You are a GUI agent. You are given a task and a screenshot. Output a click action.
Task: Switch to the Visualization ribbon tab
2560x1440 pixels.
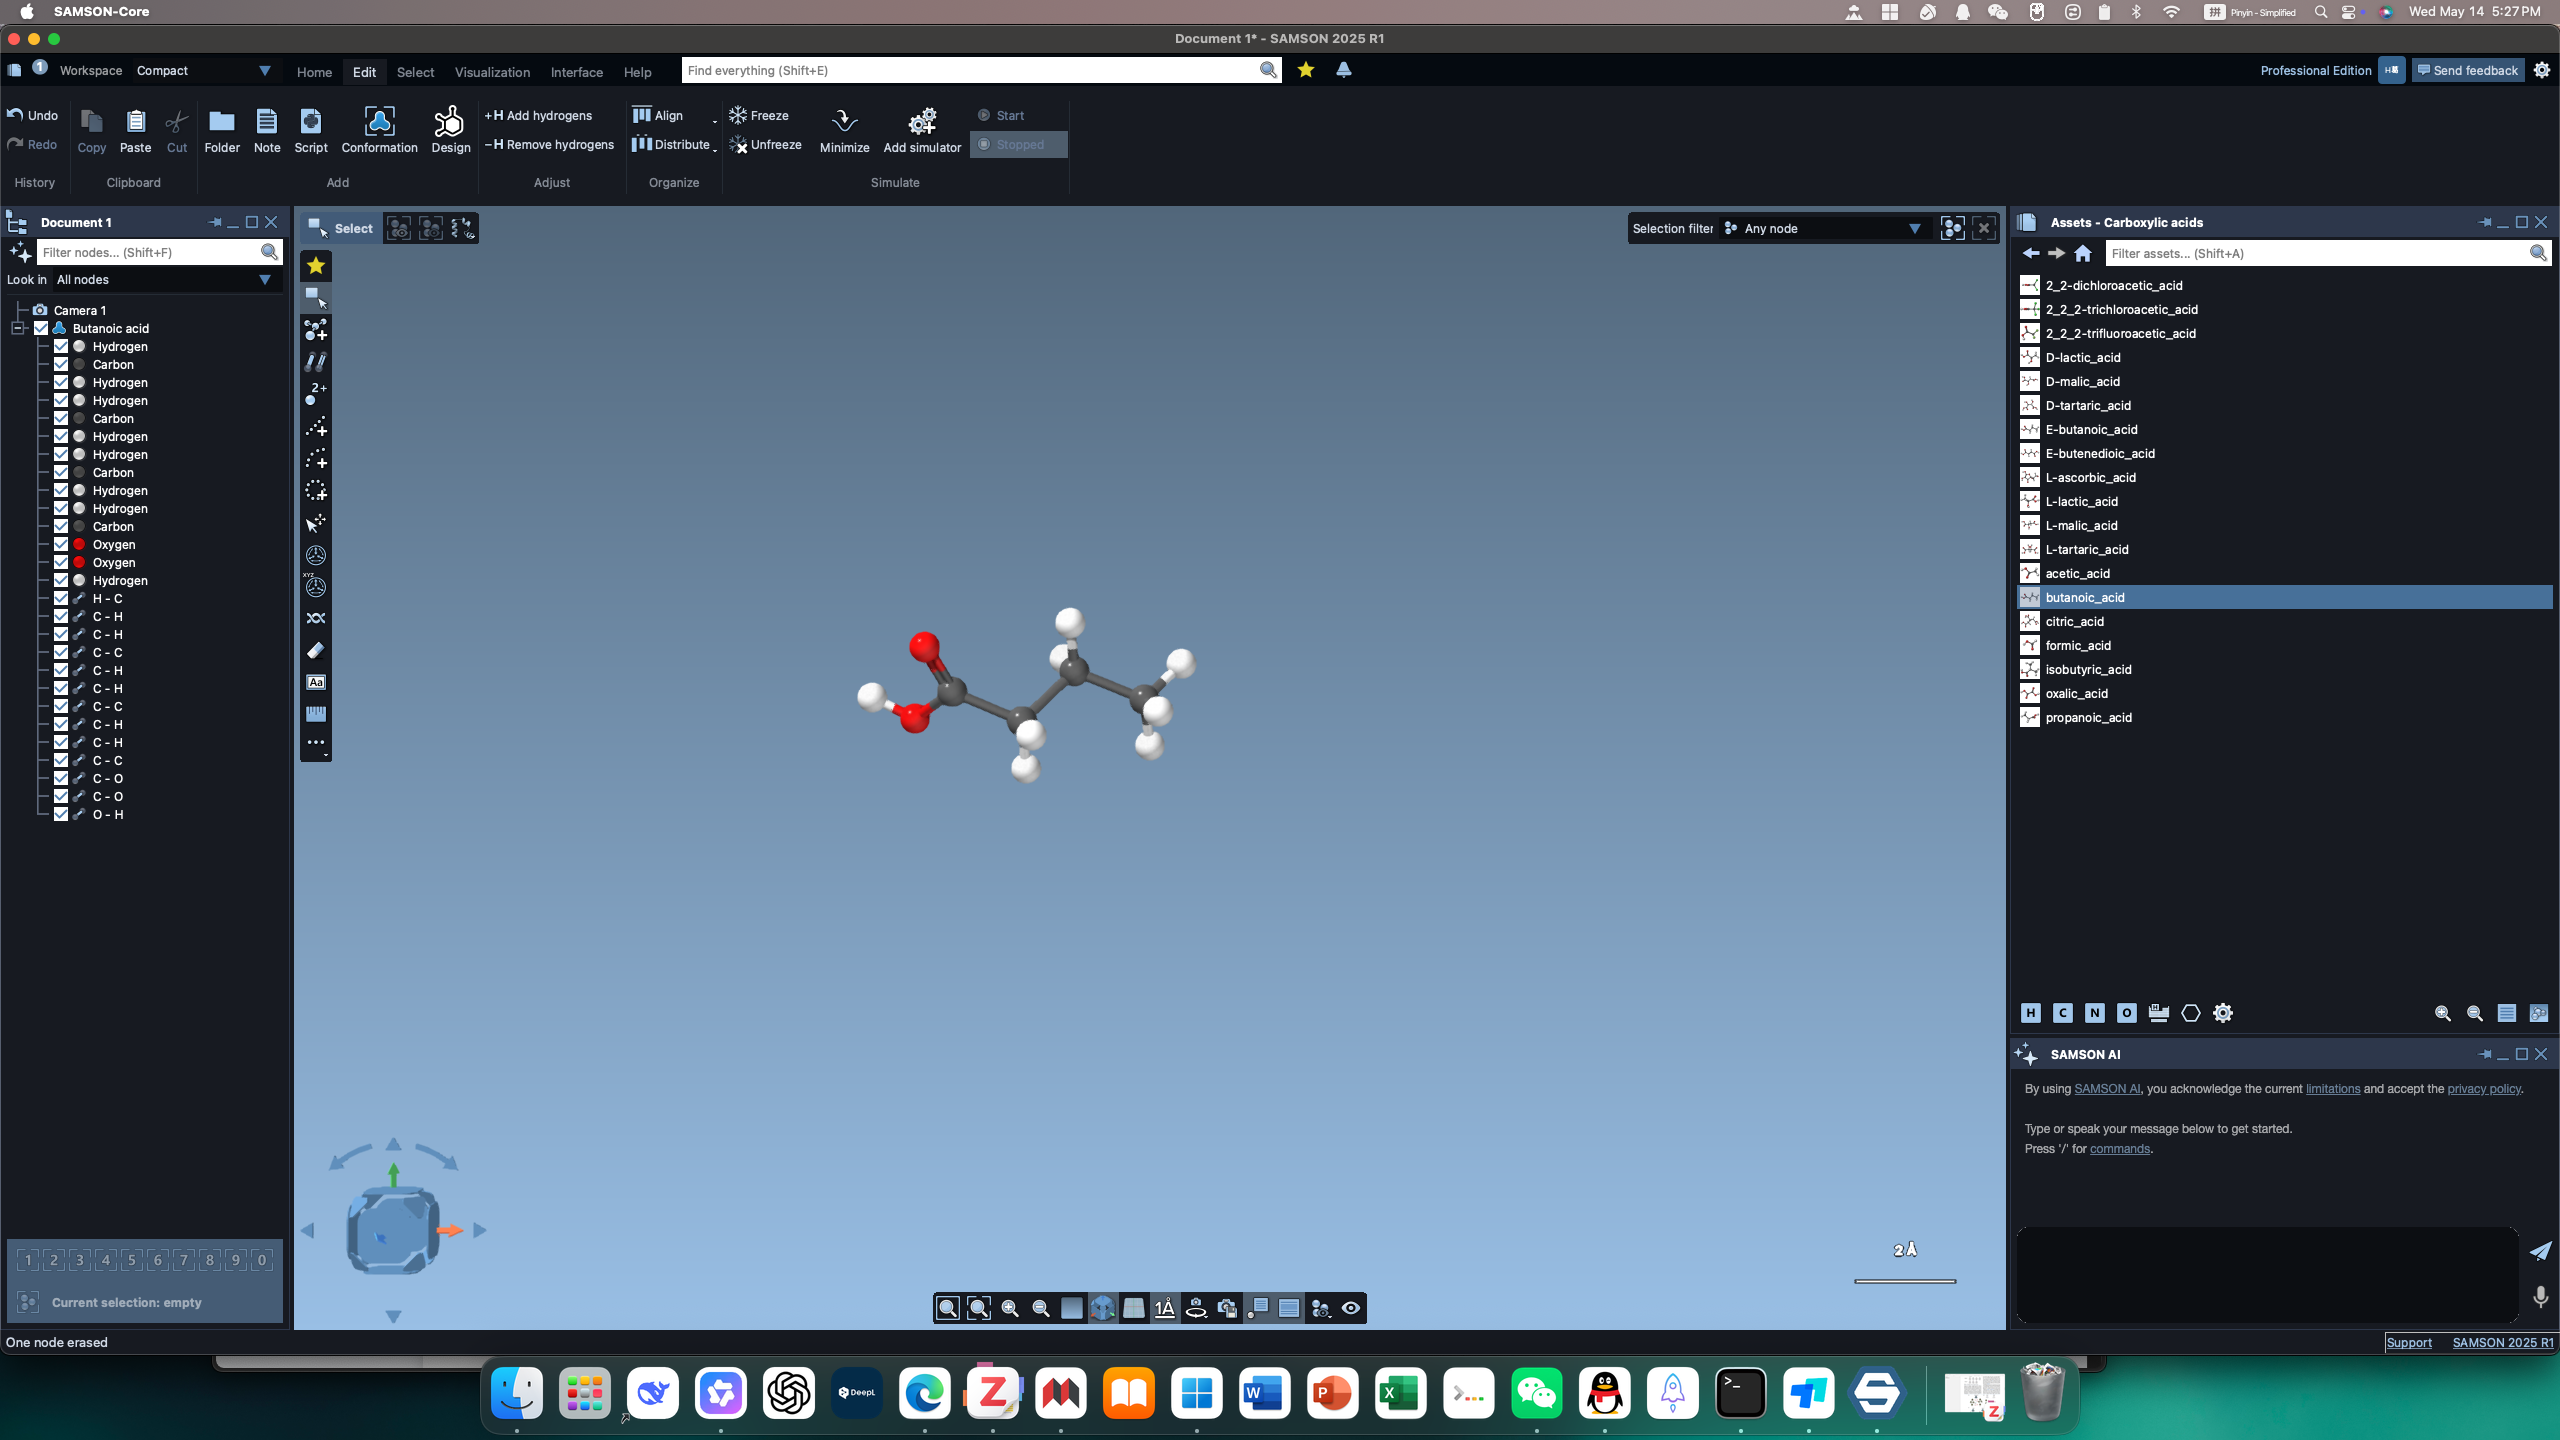(492, 72)
